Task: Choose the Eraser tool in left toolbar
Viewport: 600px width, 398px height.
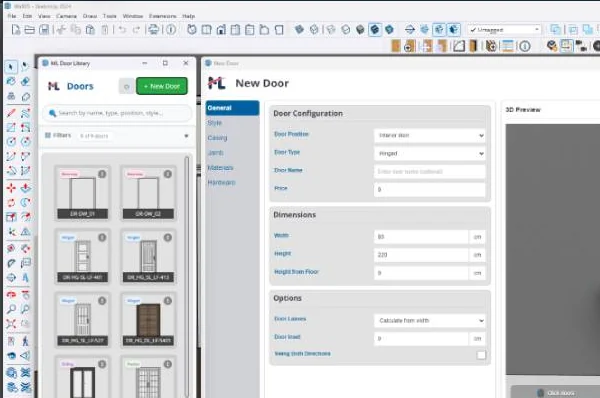Action: pyautogui.click(x=25, y=81)
